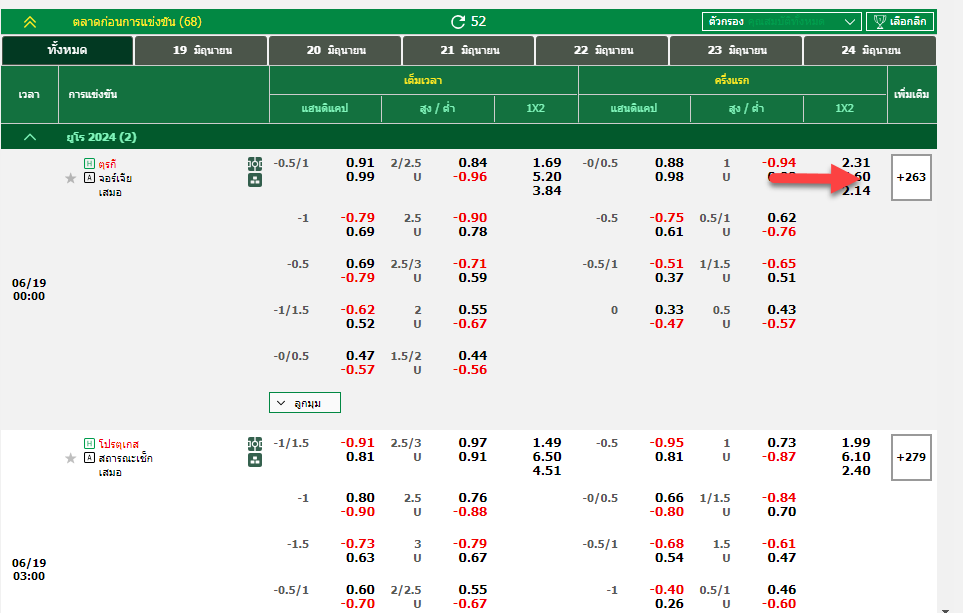Select first-half over 1 odds -0.94
Screen dimensions: 963x613
click(779, 163)
